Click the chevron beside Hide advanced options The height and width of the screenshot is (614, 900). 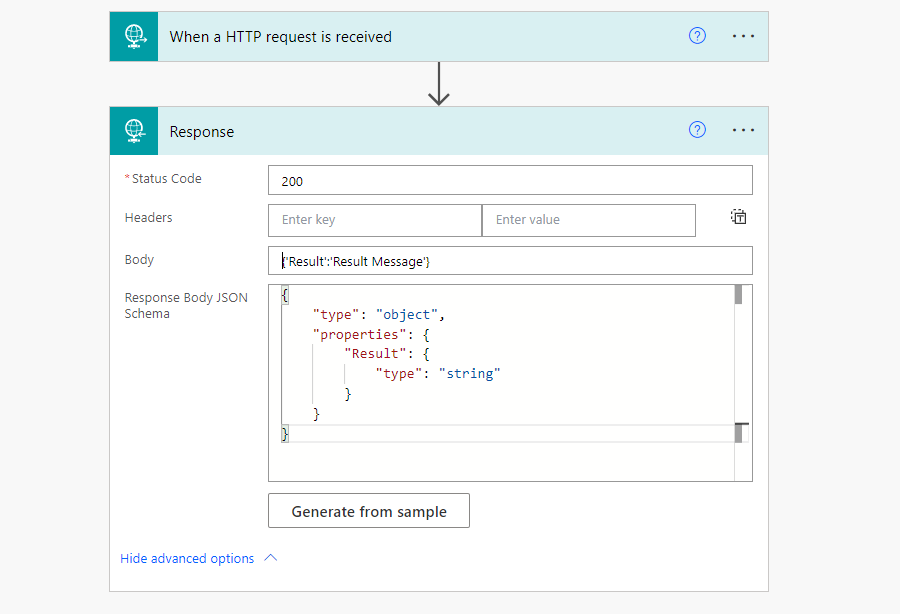click(x=271, y=558)
